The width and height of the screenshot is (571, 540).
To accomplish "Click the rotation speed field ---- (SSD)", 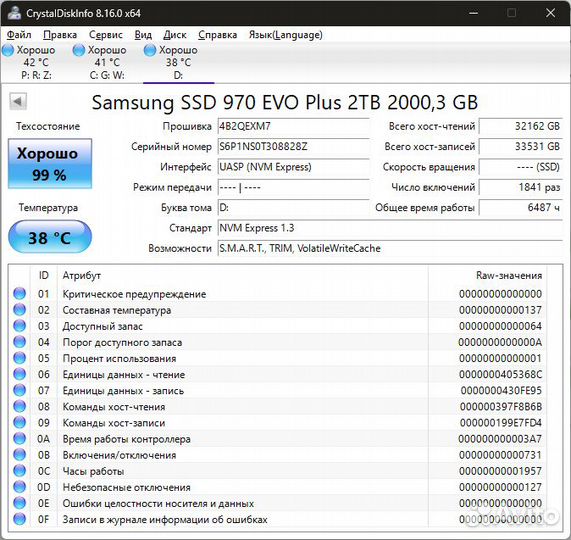I will coord(521,167).
